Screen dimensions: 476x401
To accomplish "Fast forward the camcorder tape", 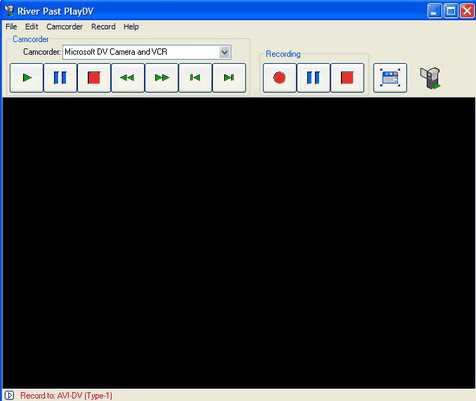I will (x=162, y=78).
